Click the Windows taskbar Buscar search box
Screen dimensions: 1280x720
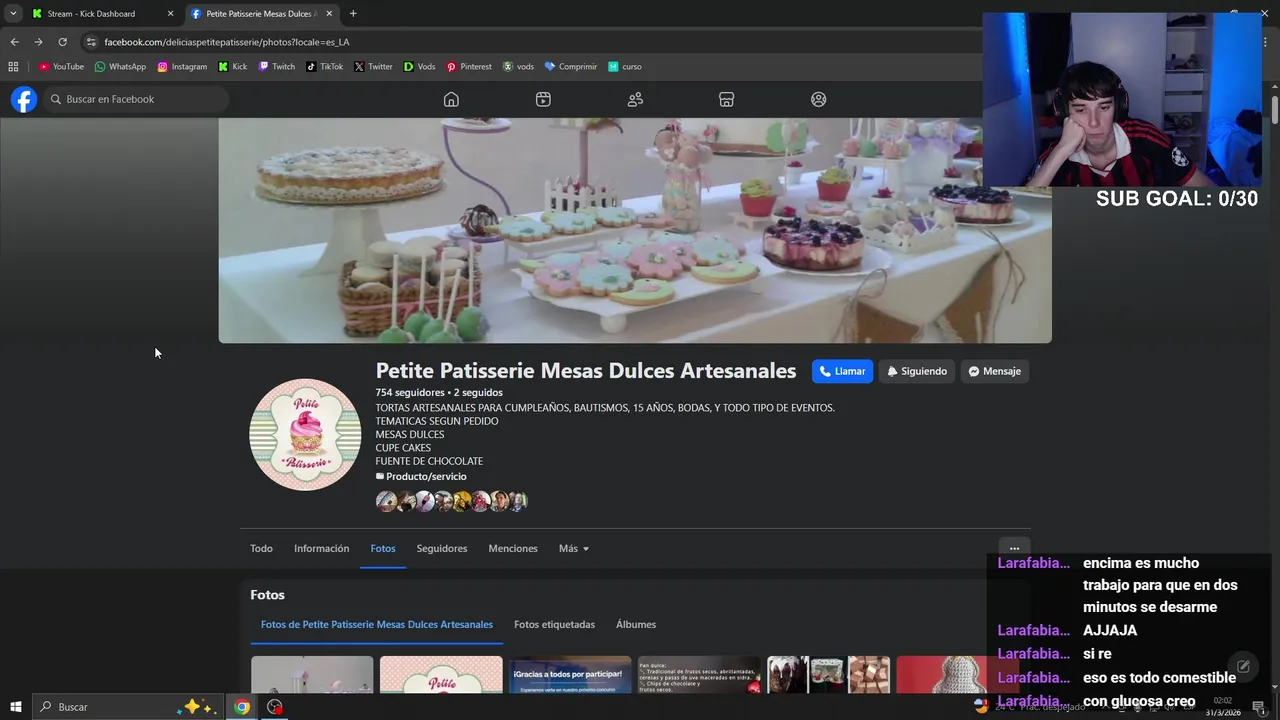pos(127,707)
